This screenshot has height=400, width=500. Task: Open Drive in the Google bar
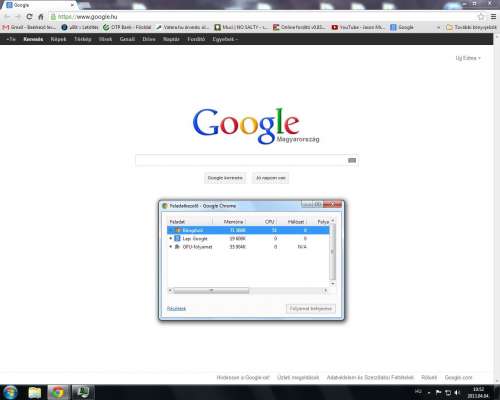[149, 39]
